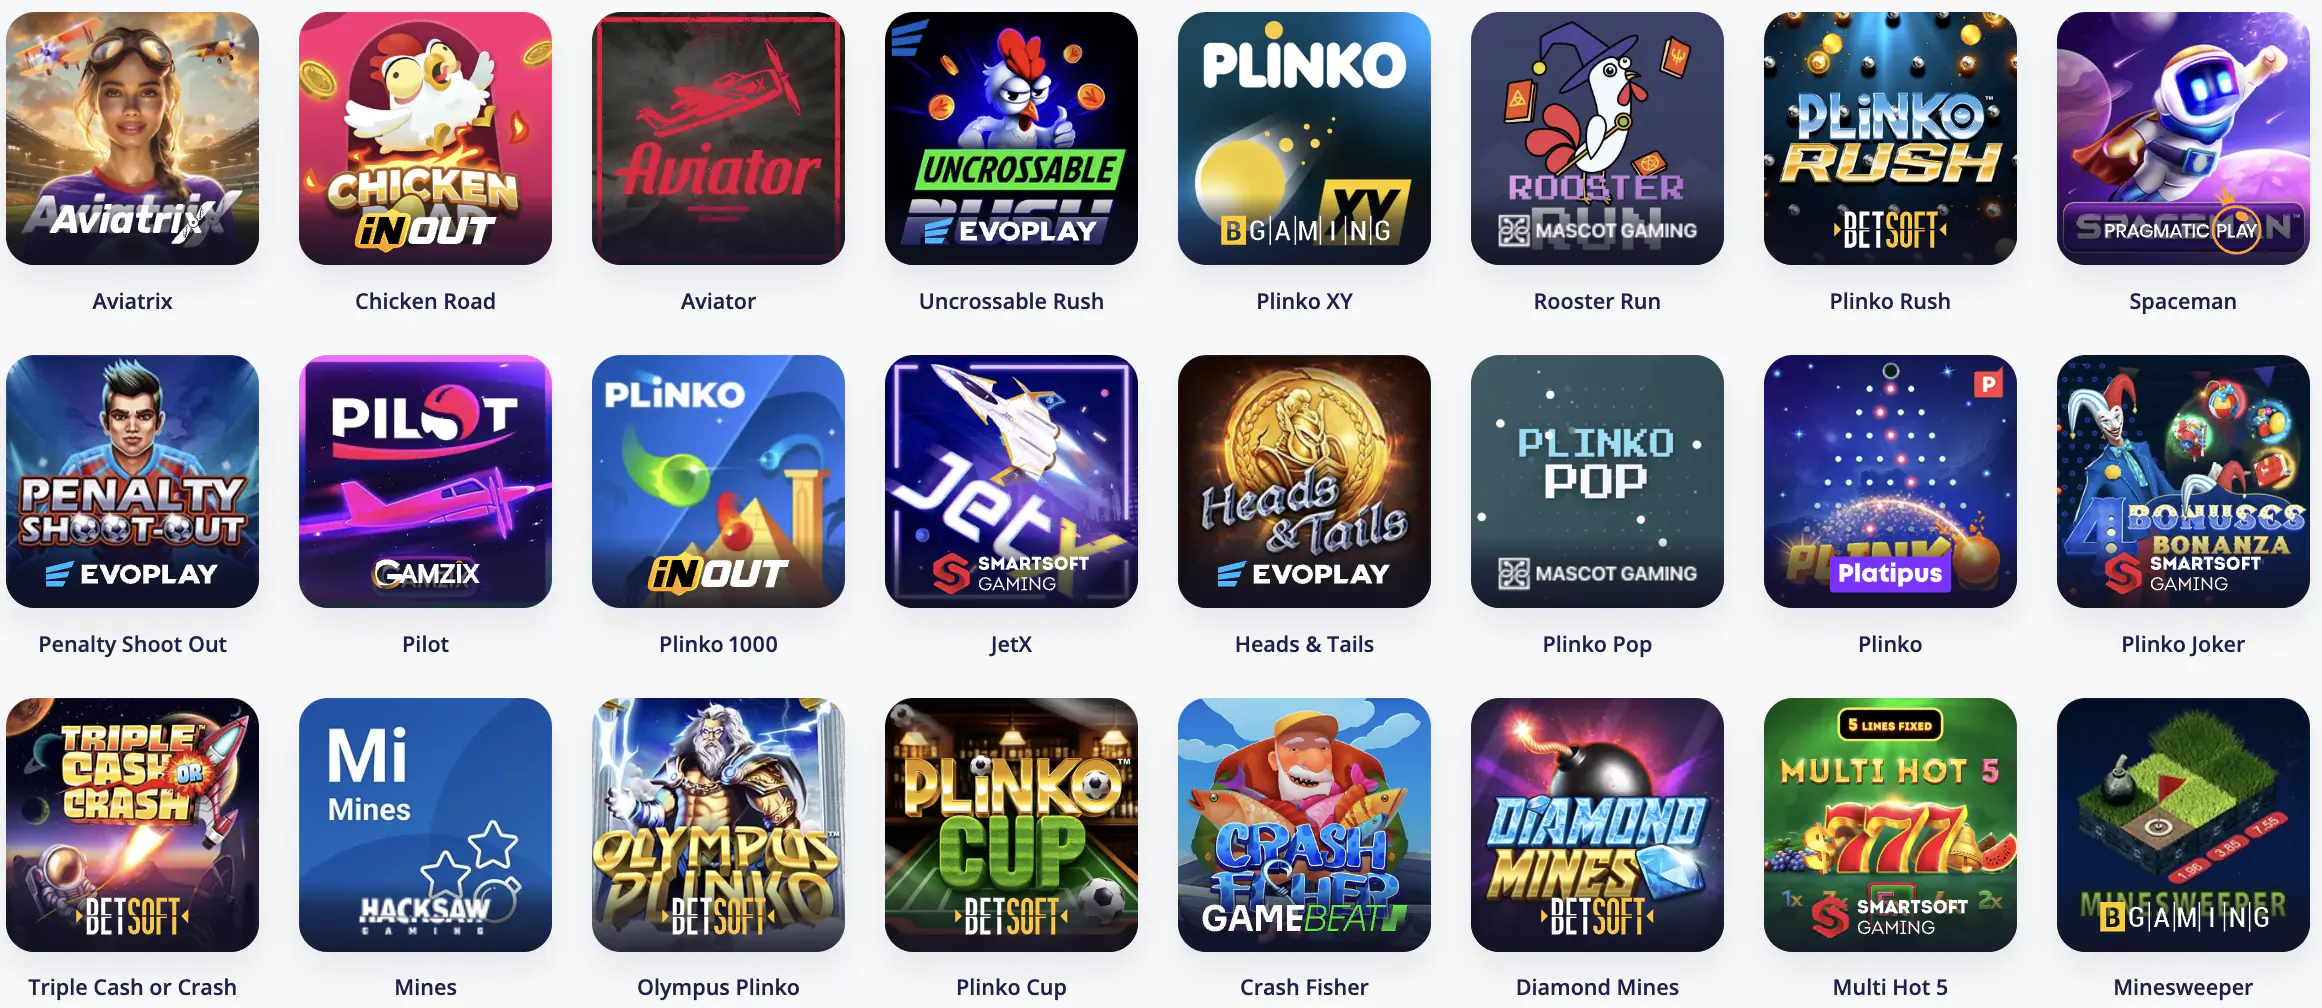Image resolution: width=2322 pixels, height=1008 pixels.
Task: Open the Aviatrix game thumbnail
Action: click(x=132, y=138)
